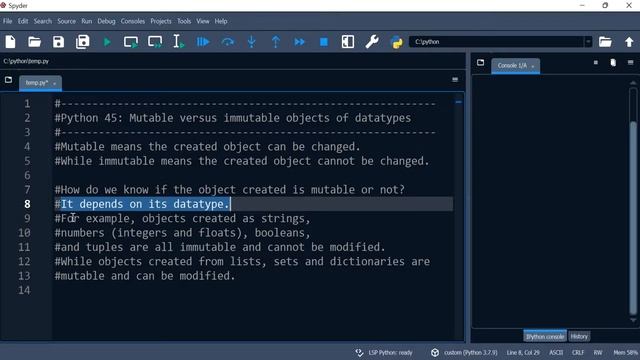
Task: Continue execution until next breakpoint icon
Action: (300, 42)
